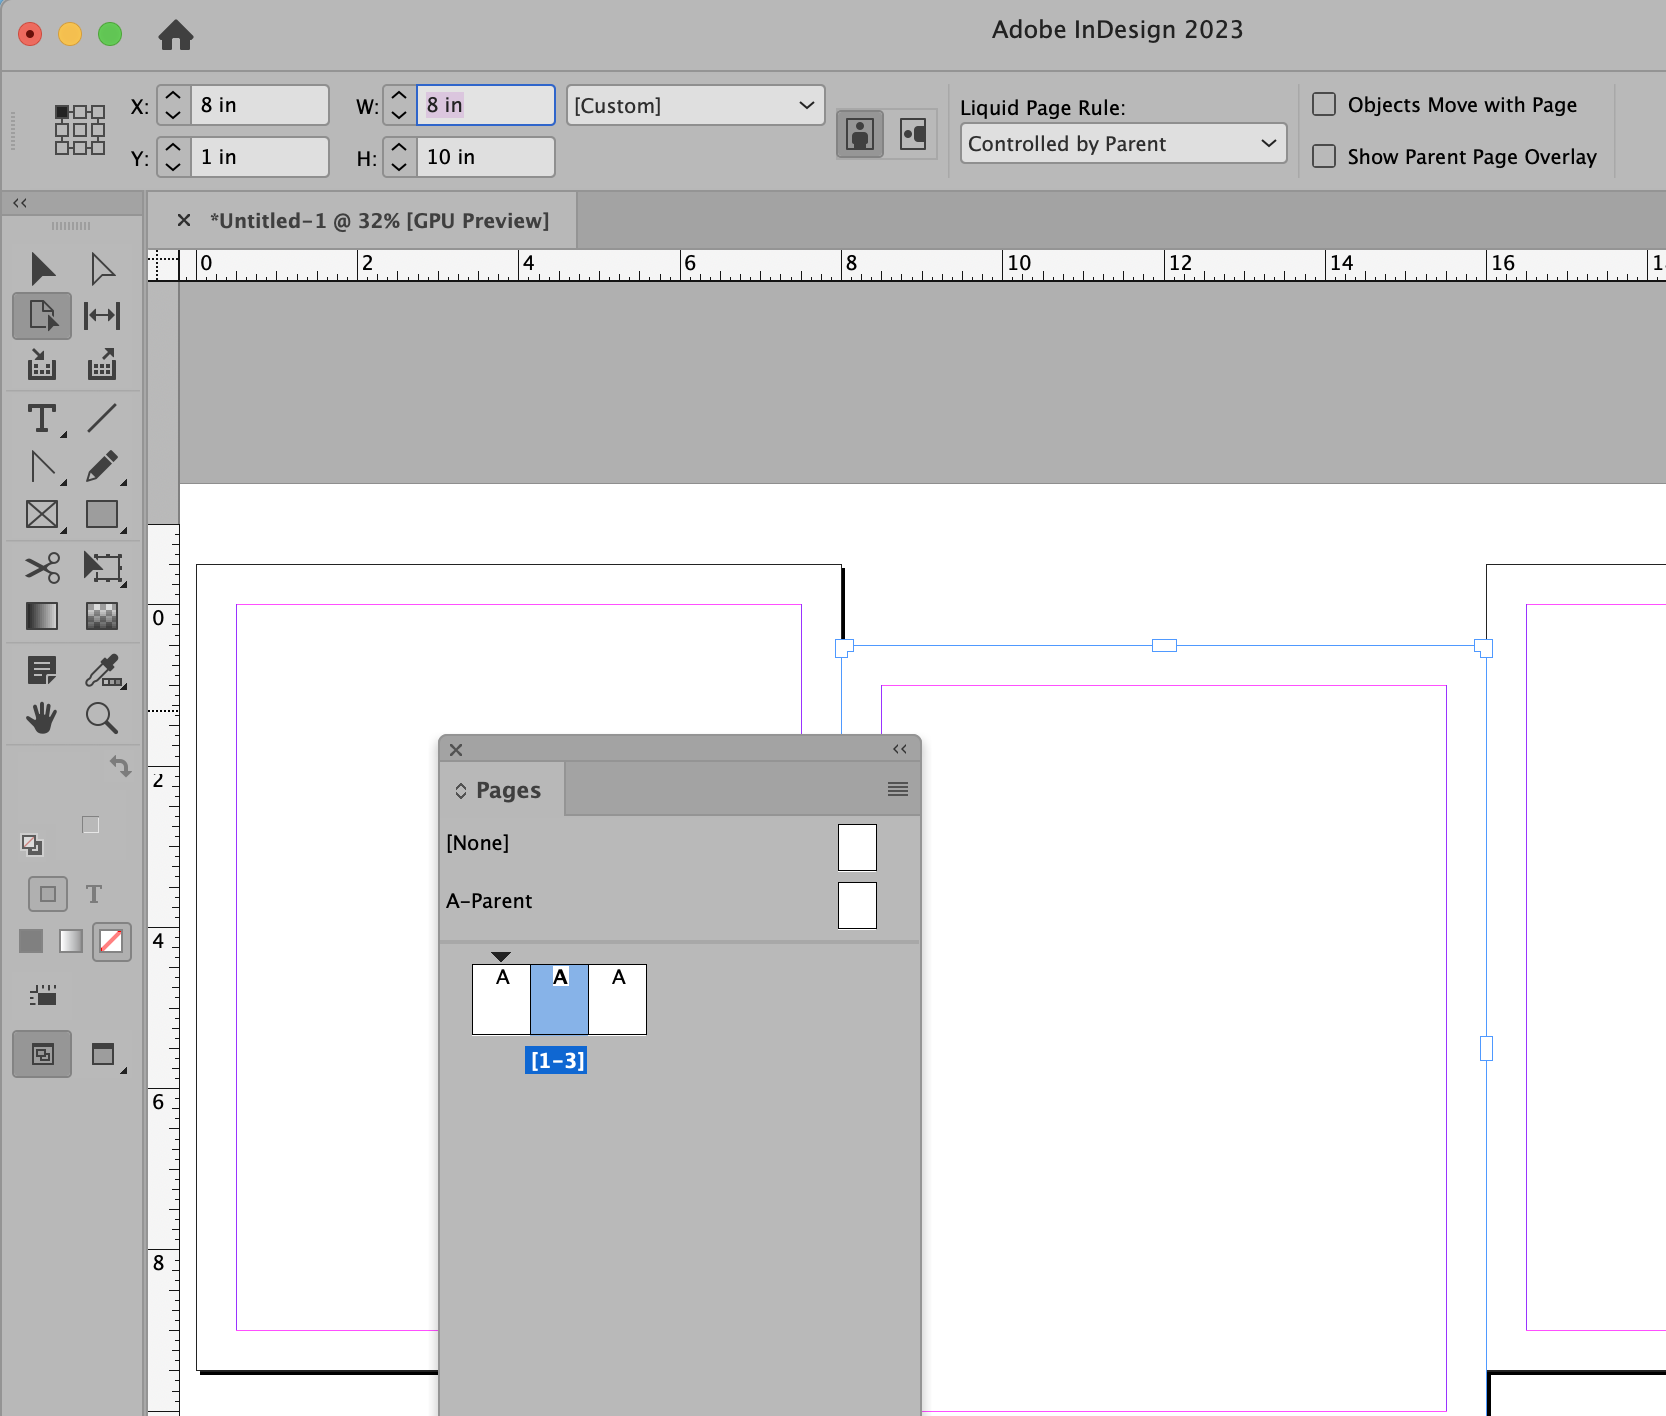Switch page orientation to landscape
1666x1416 pixels.
pyautogui.click(x=914, y=133)
